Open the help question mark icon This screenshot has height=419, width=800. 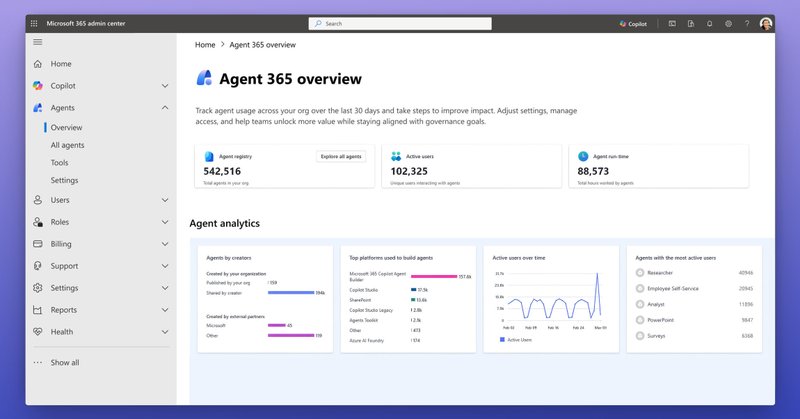tap(747, 23)
